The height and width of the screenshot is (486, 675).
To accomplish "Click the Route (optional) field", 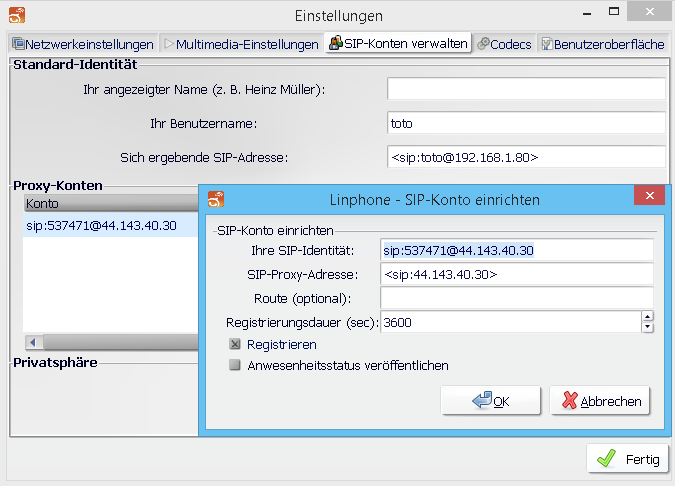I will [517, 298].
